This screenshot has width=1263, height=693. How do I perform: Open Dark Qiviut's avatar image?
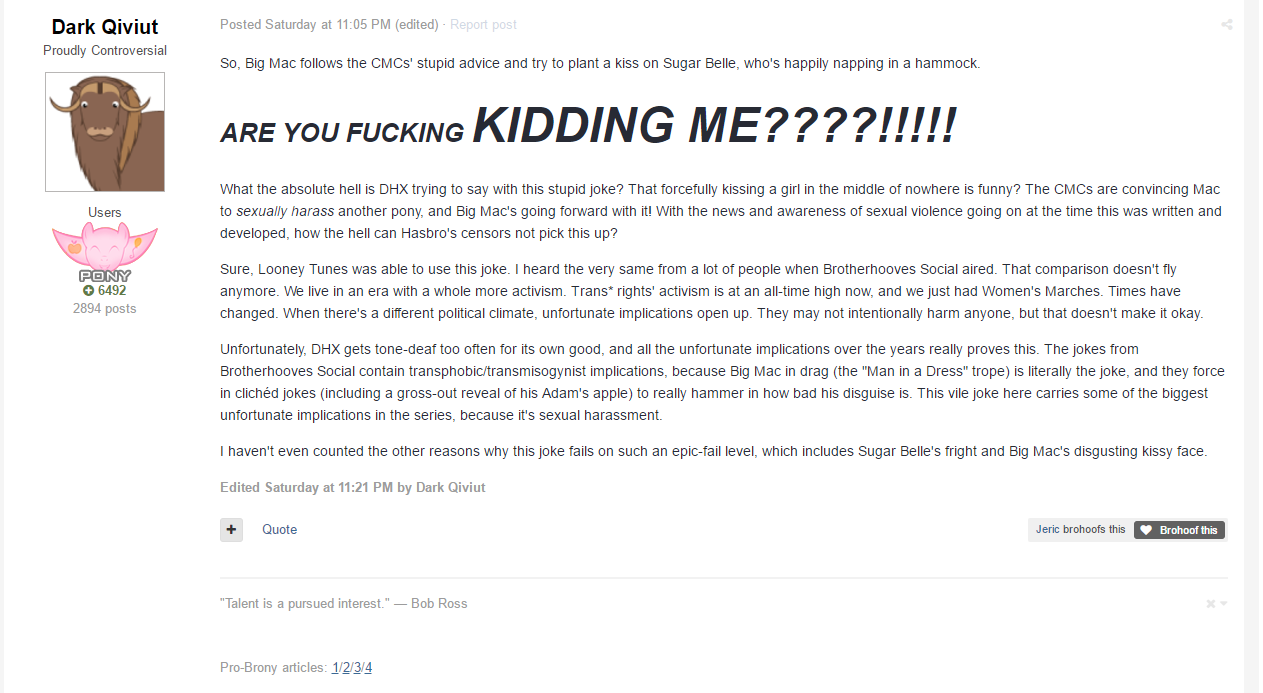point(105,132)
